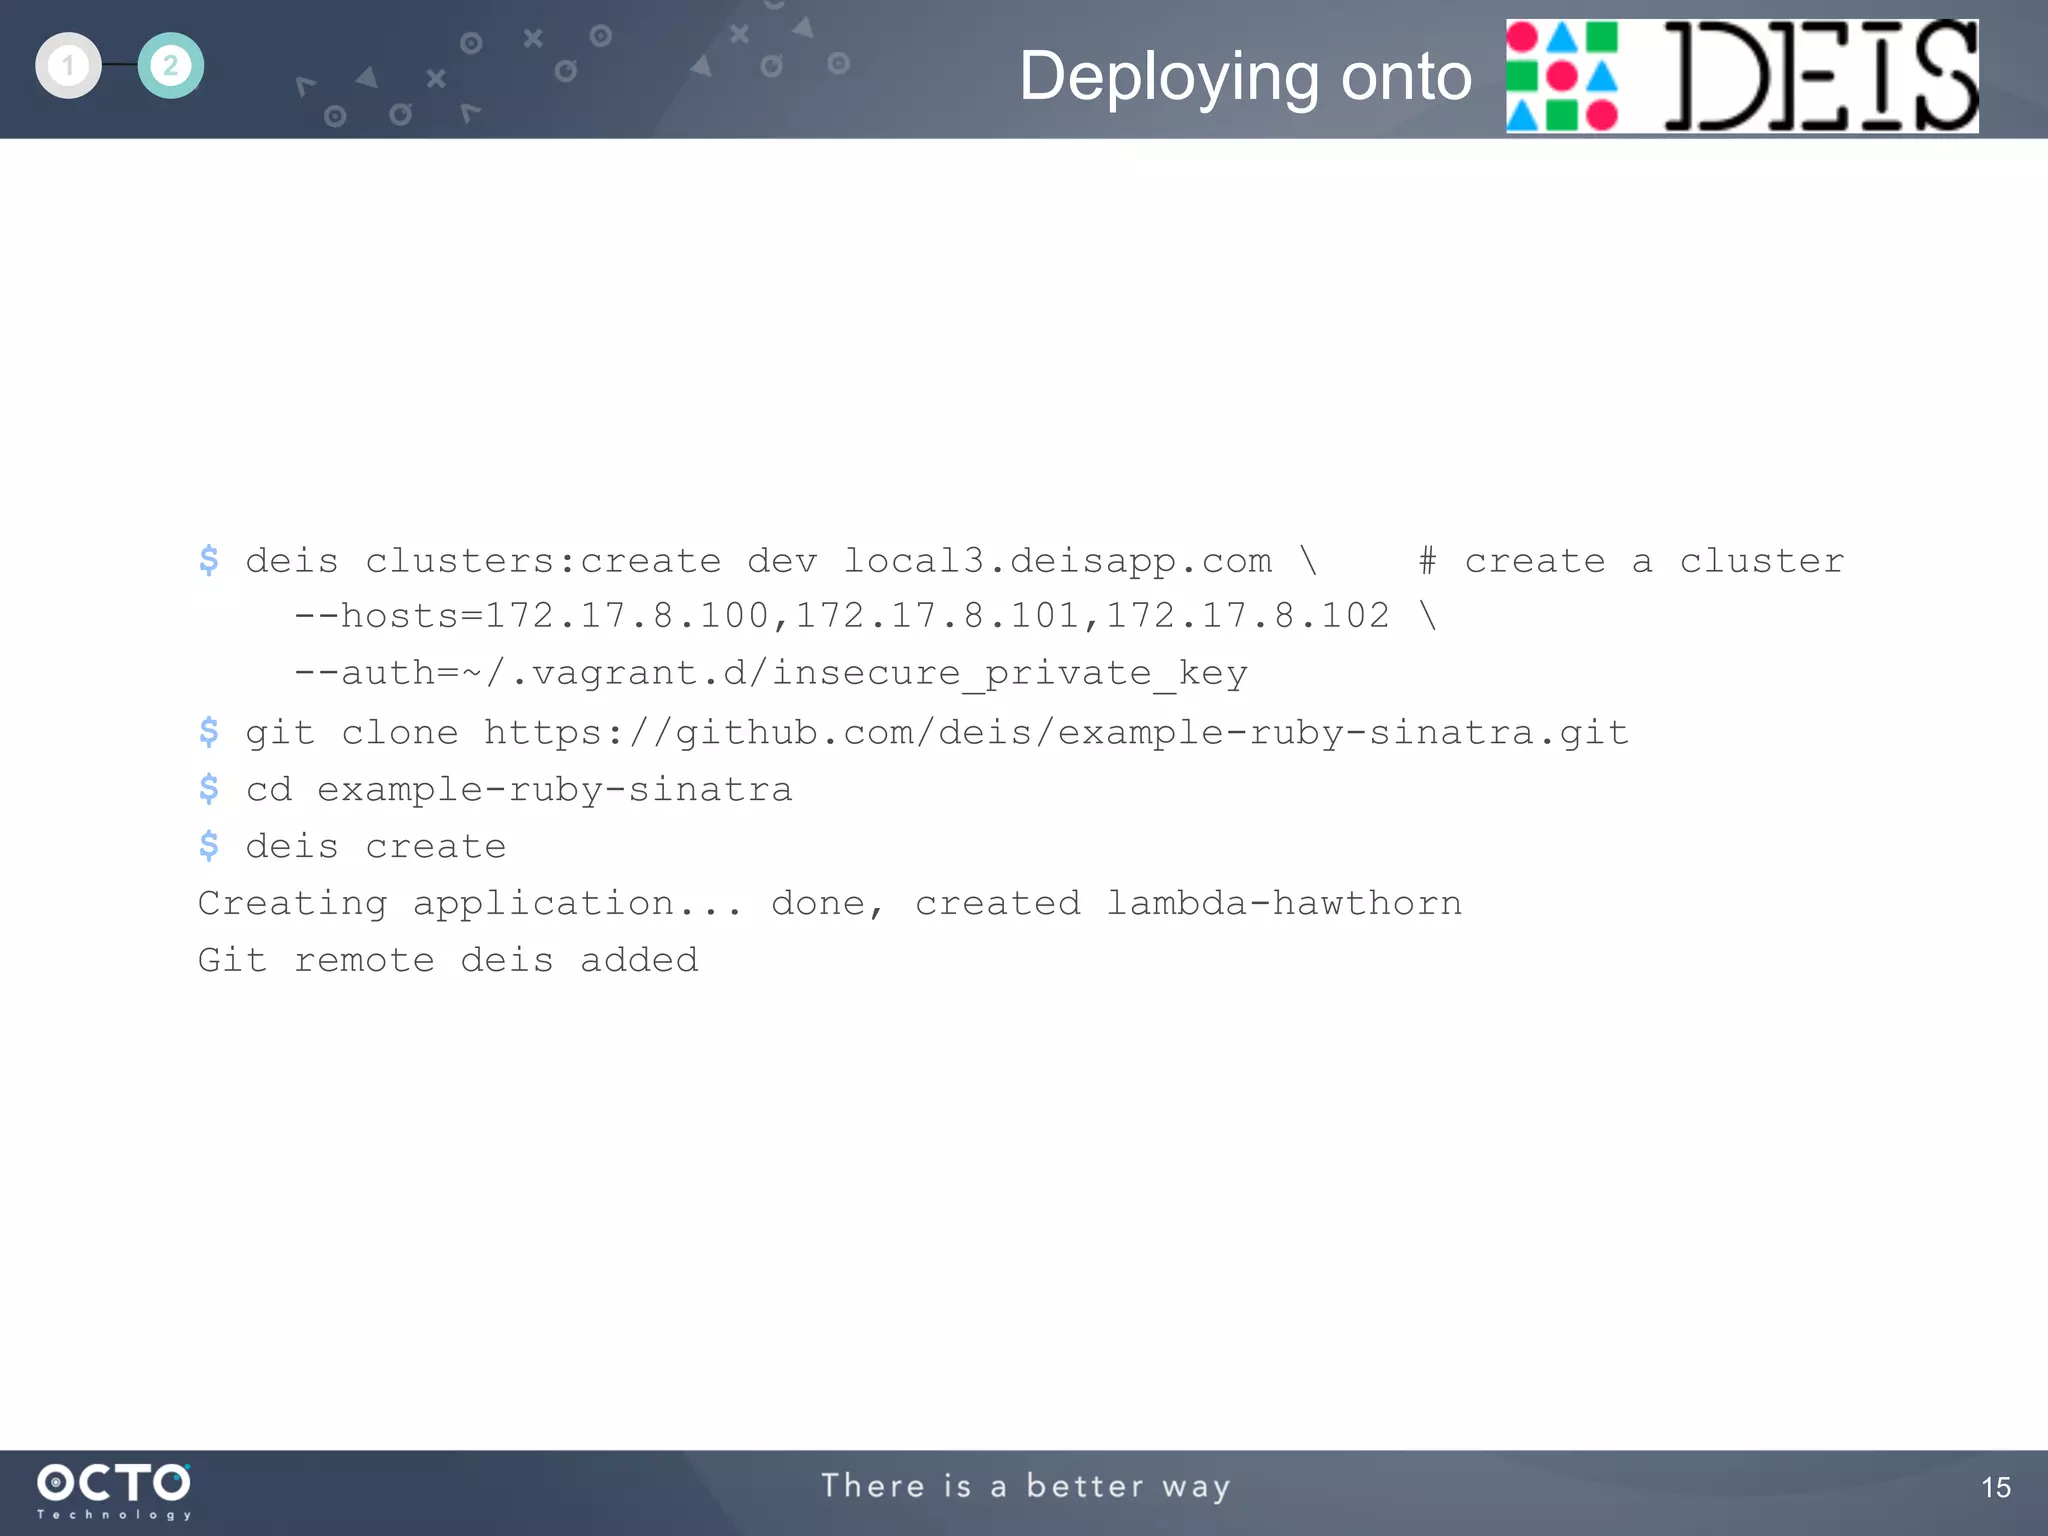Click the 'Deploying onto' slide title
This screenshot has height=1536, width=2048.
[x=1245, y=77]
